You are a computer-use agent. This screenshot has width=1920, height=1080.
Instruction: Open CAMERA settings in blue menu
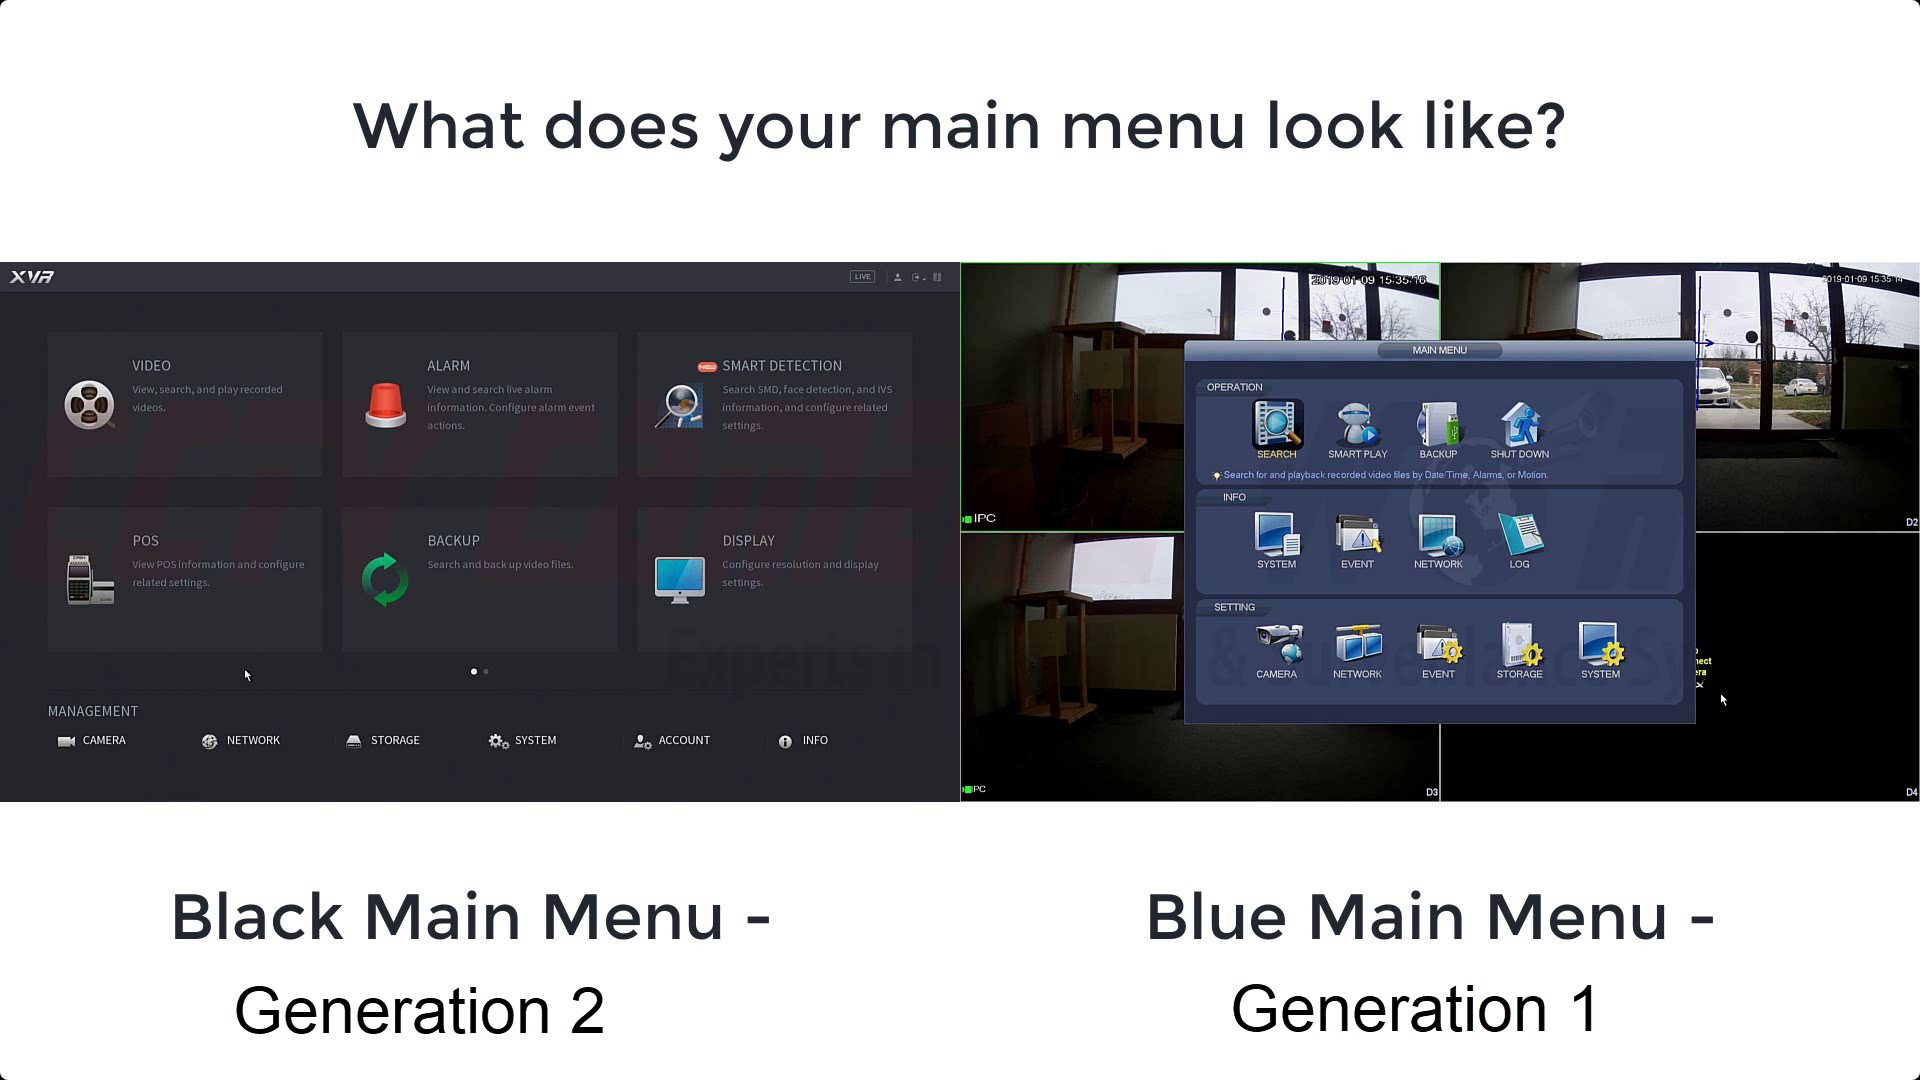click(1275, 646)
